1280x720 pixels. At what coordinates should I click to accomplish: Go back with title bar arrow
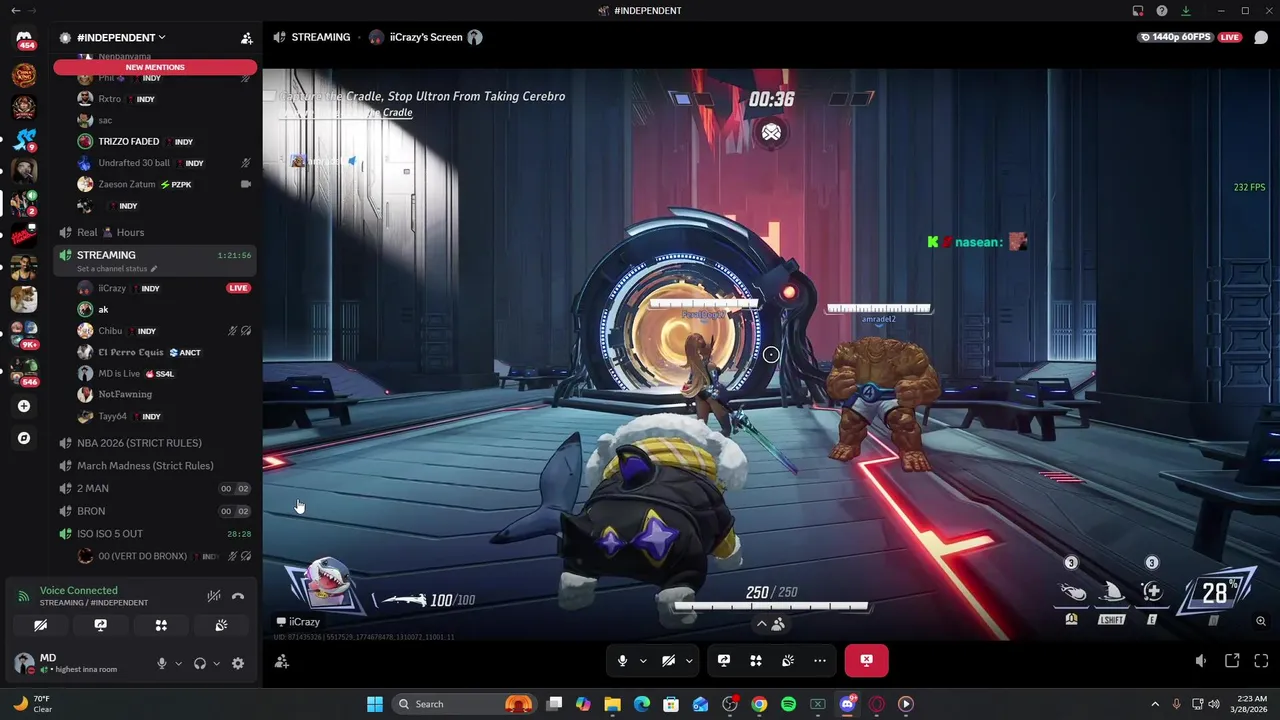point(15,10)
